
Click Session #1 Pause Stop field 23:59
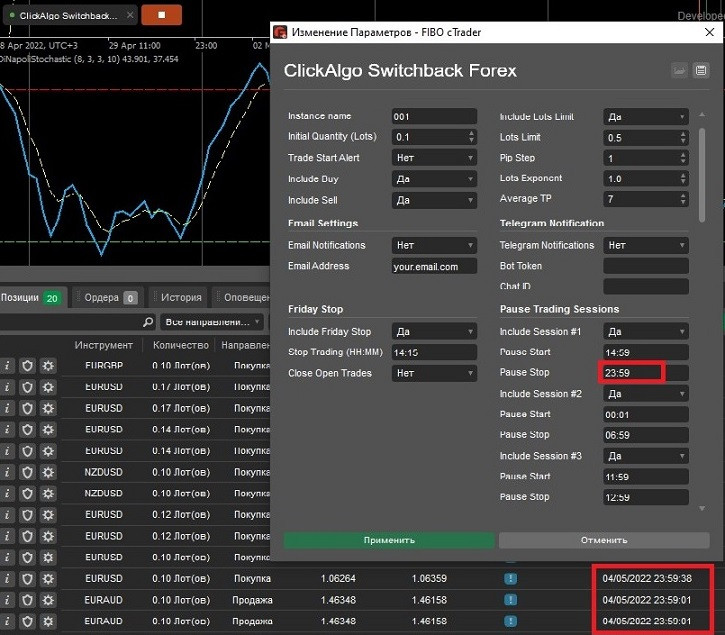click(646, 373)
